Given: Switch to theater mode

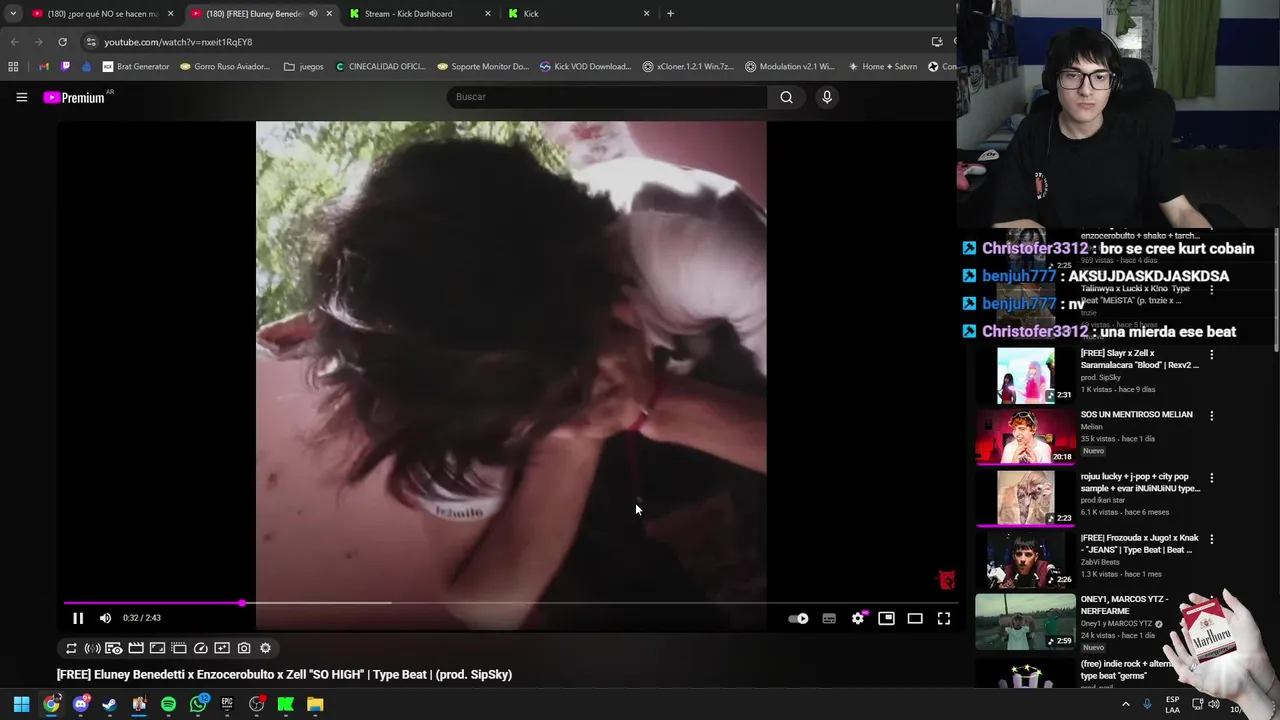Looking at the screenshot, I should click(915, 618).
